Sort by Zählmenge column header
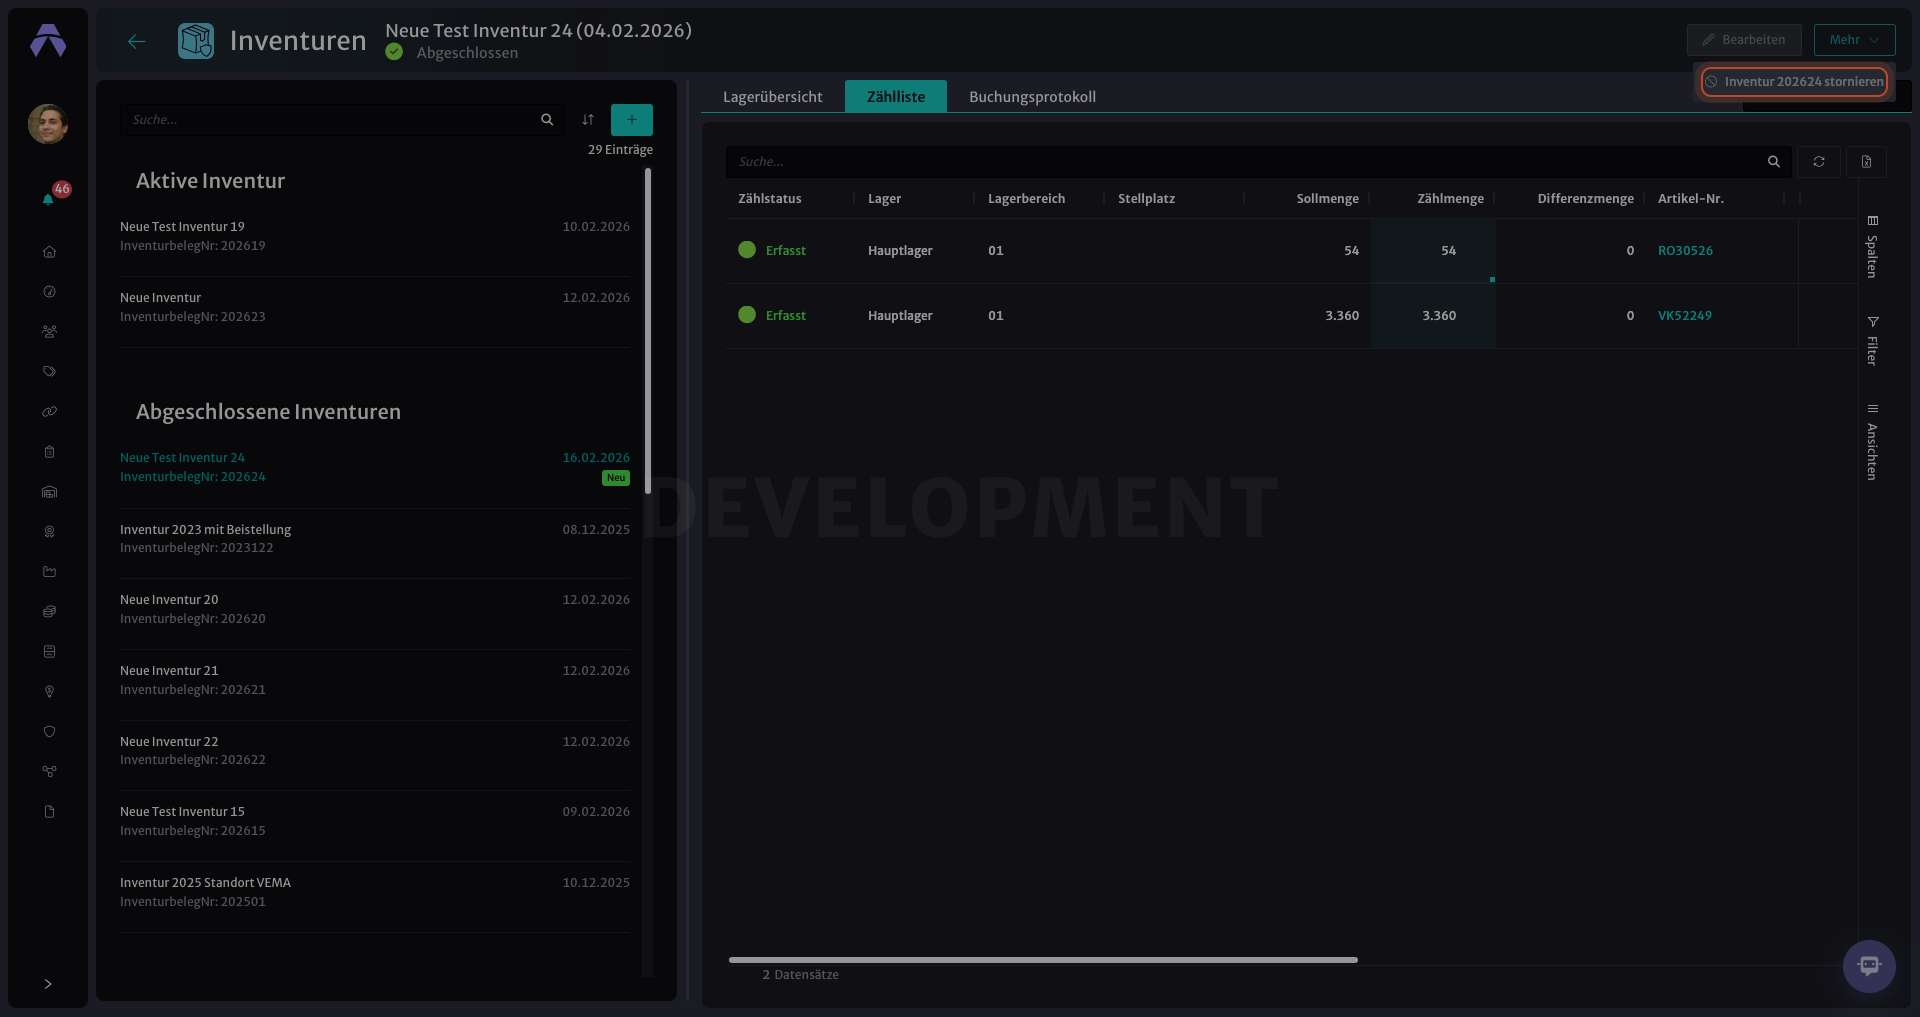This screenshot has height=1017, width=1920. 1450,199
